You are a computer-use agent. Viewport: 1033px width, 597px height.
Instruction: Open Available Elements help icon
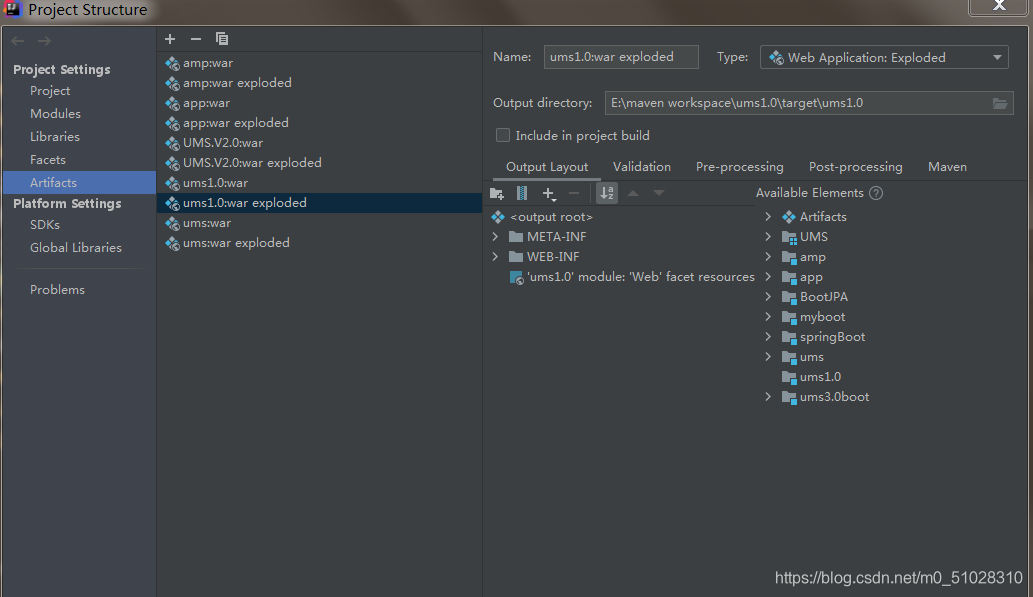tap(876, 193)
